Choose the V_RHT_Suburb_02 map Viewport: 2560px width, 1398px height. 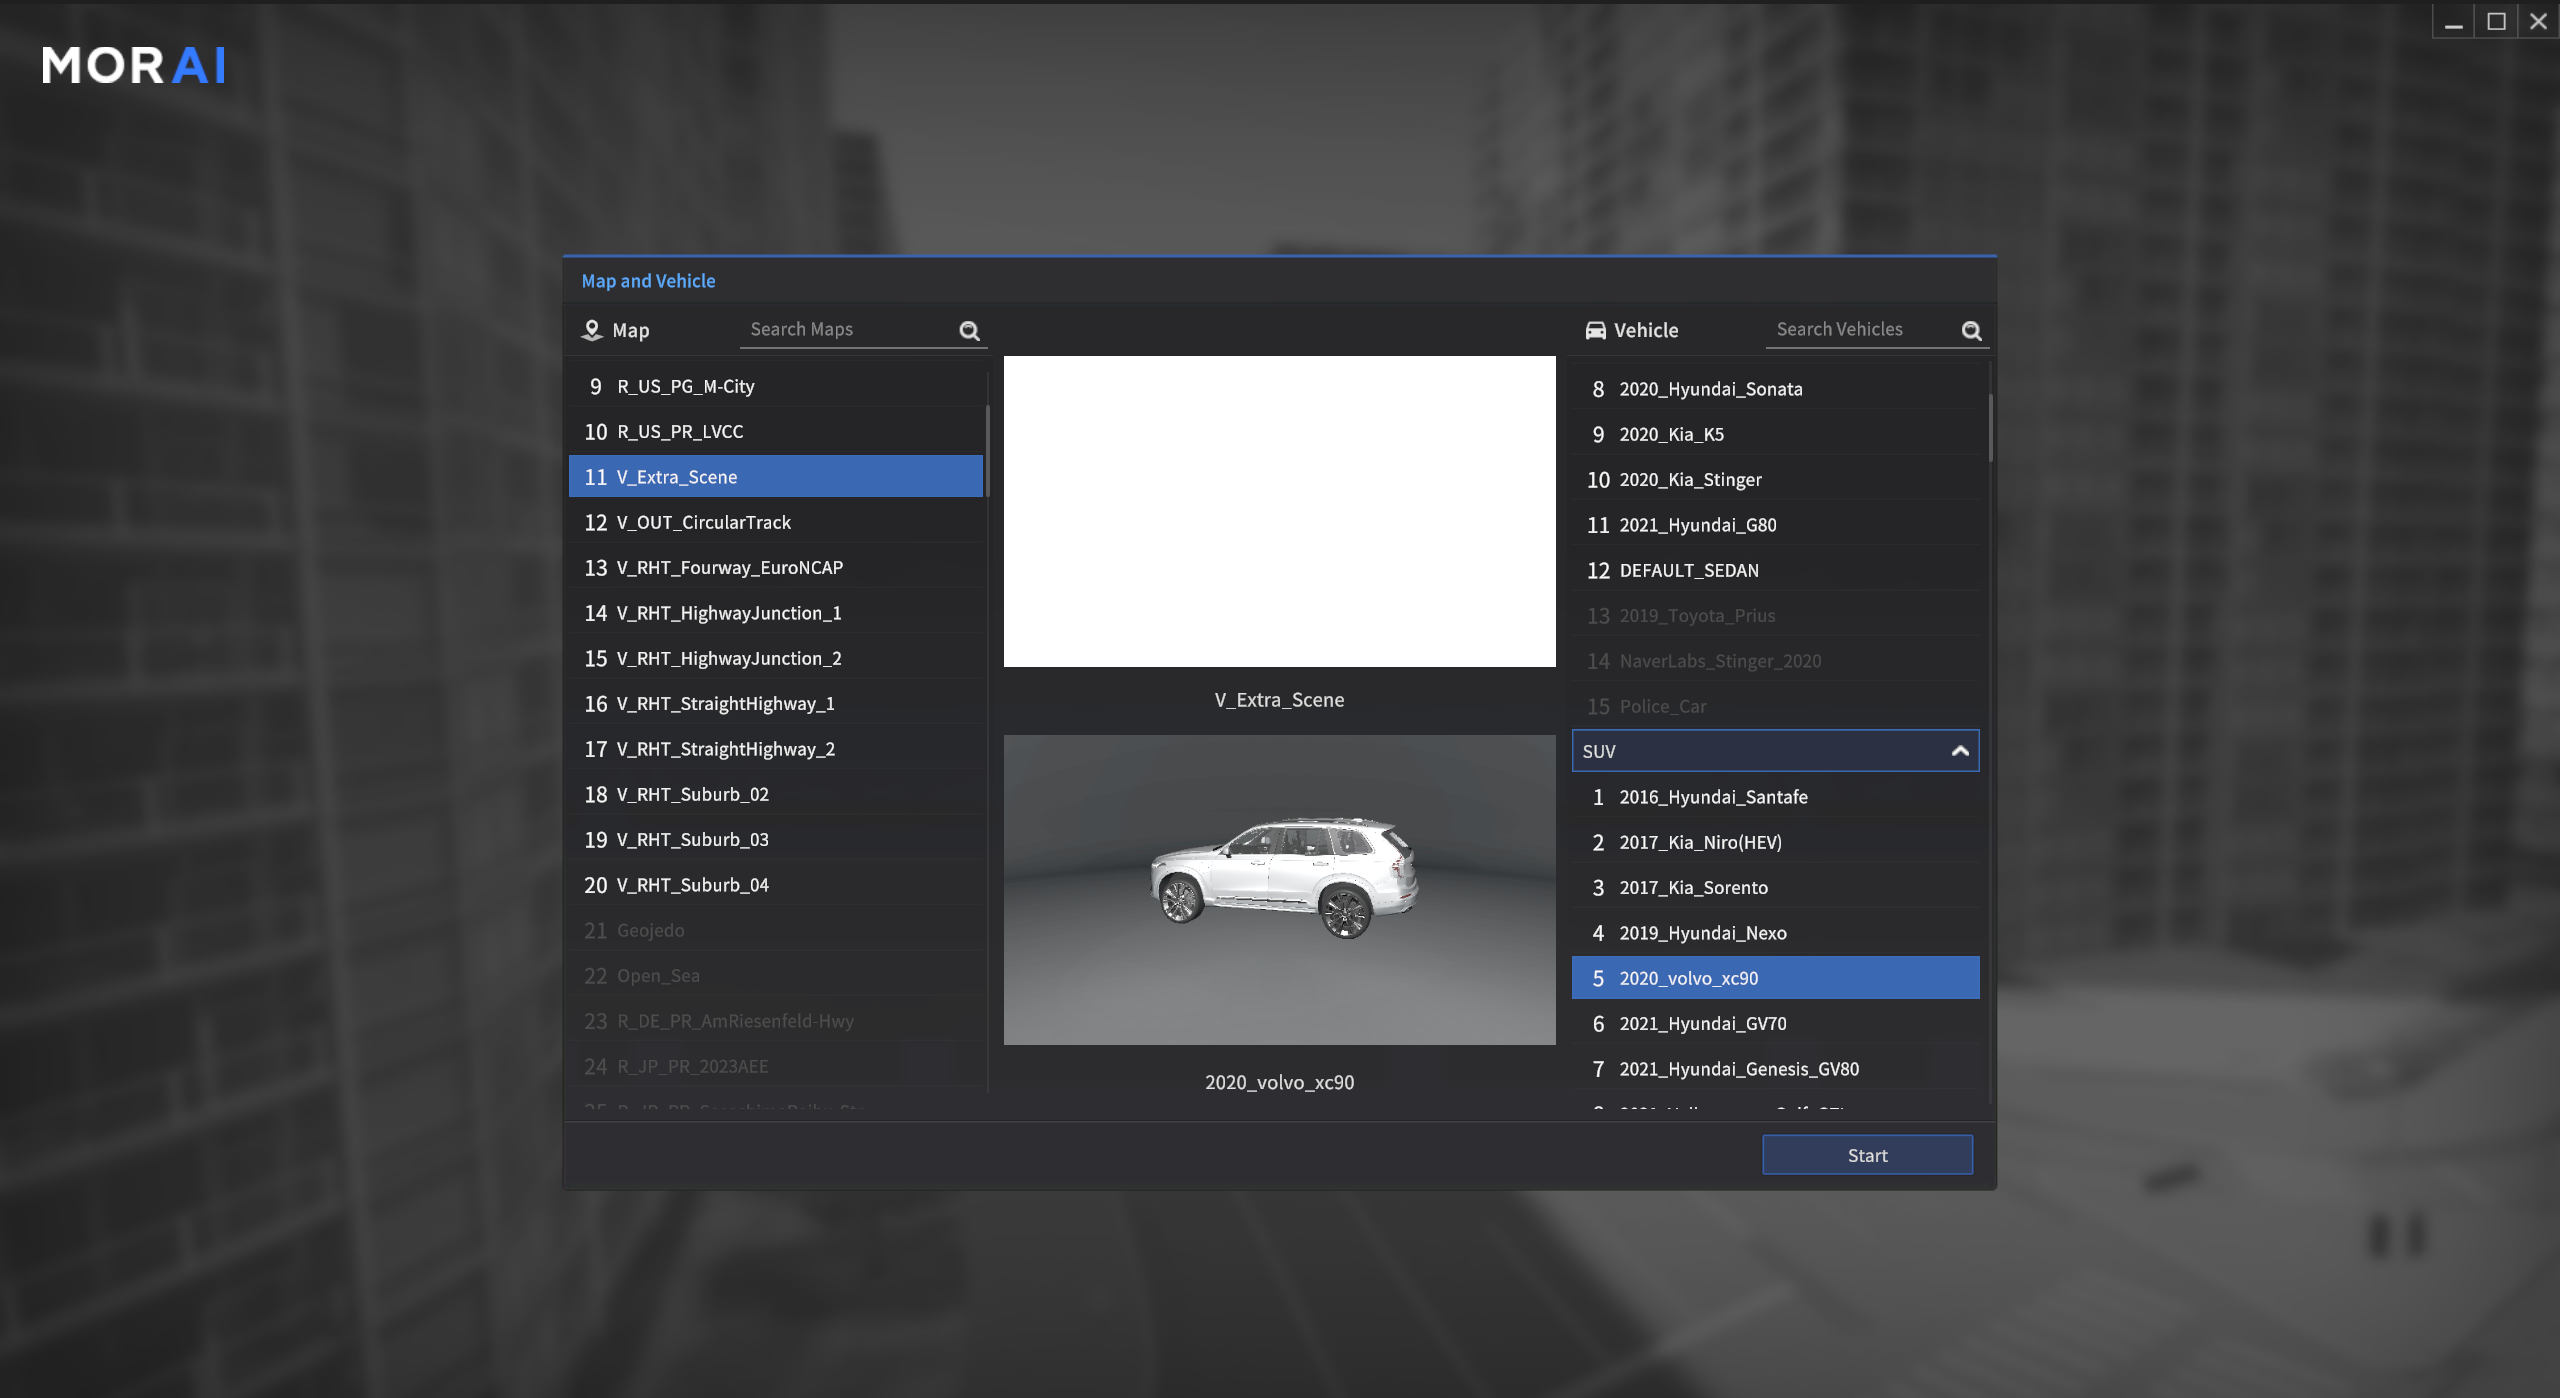pyautogui.click(x=692, y=795)
